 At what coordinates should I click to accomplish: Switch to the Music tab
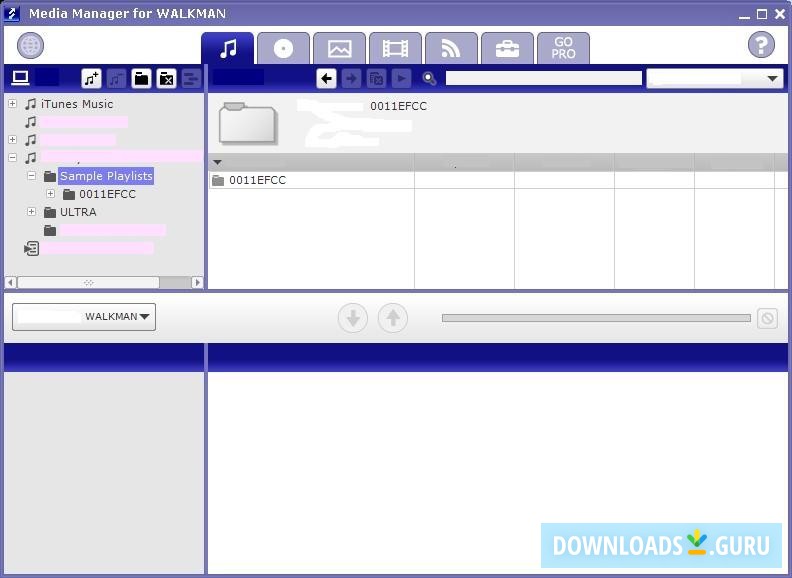pyautogui.click(x=228, y=49)
